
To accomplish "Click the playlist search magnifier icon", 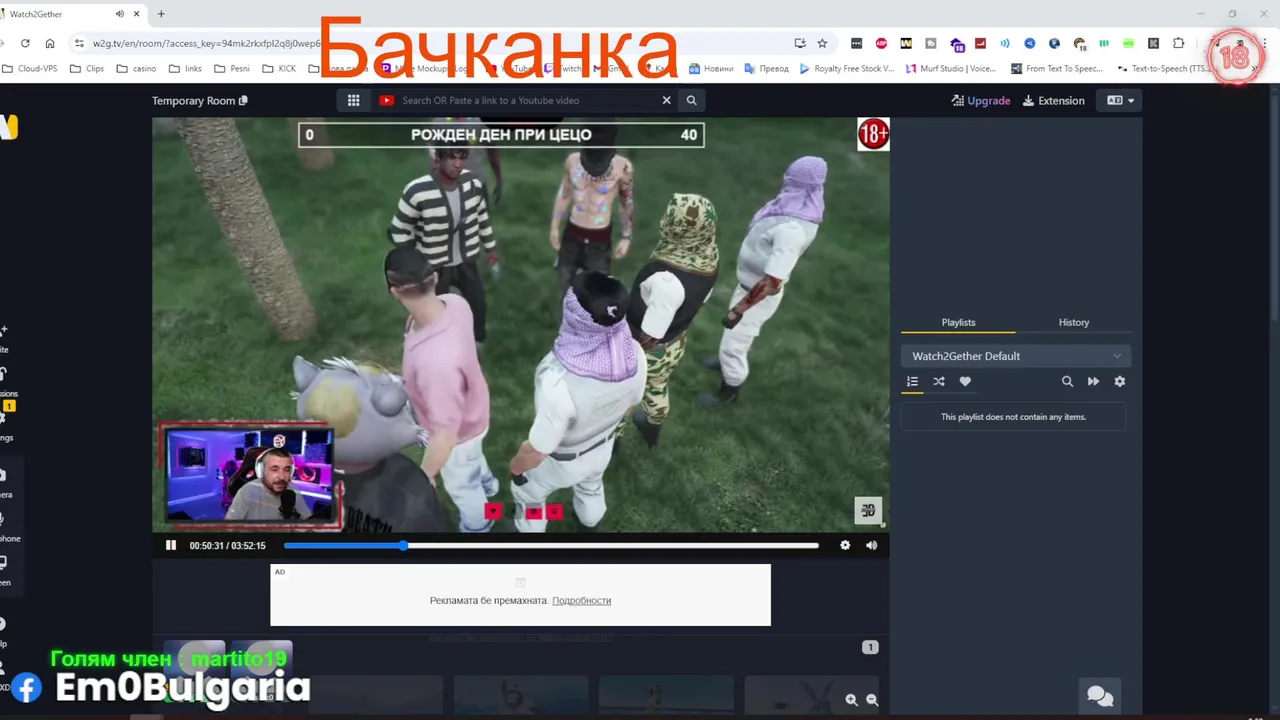I will 1067,381.
